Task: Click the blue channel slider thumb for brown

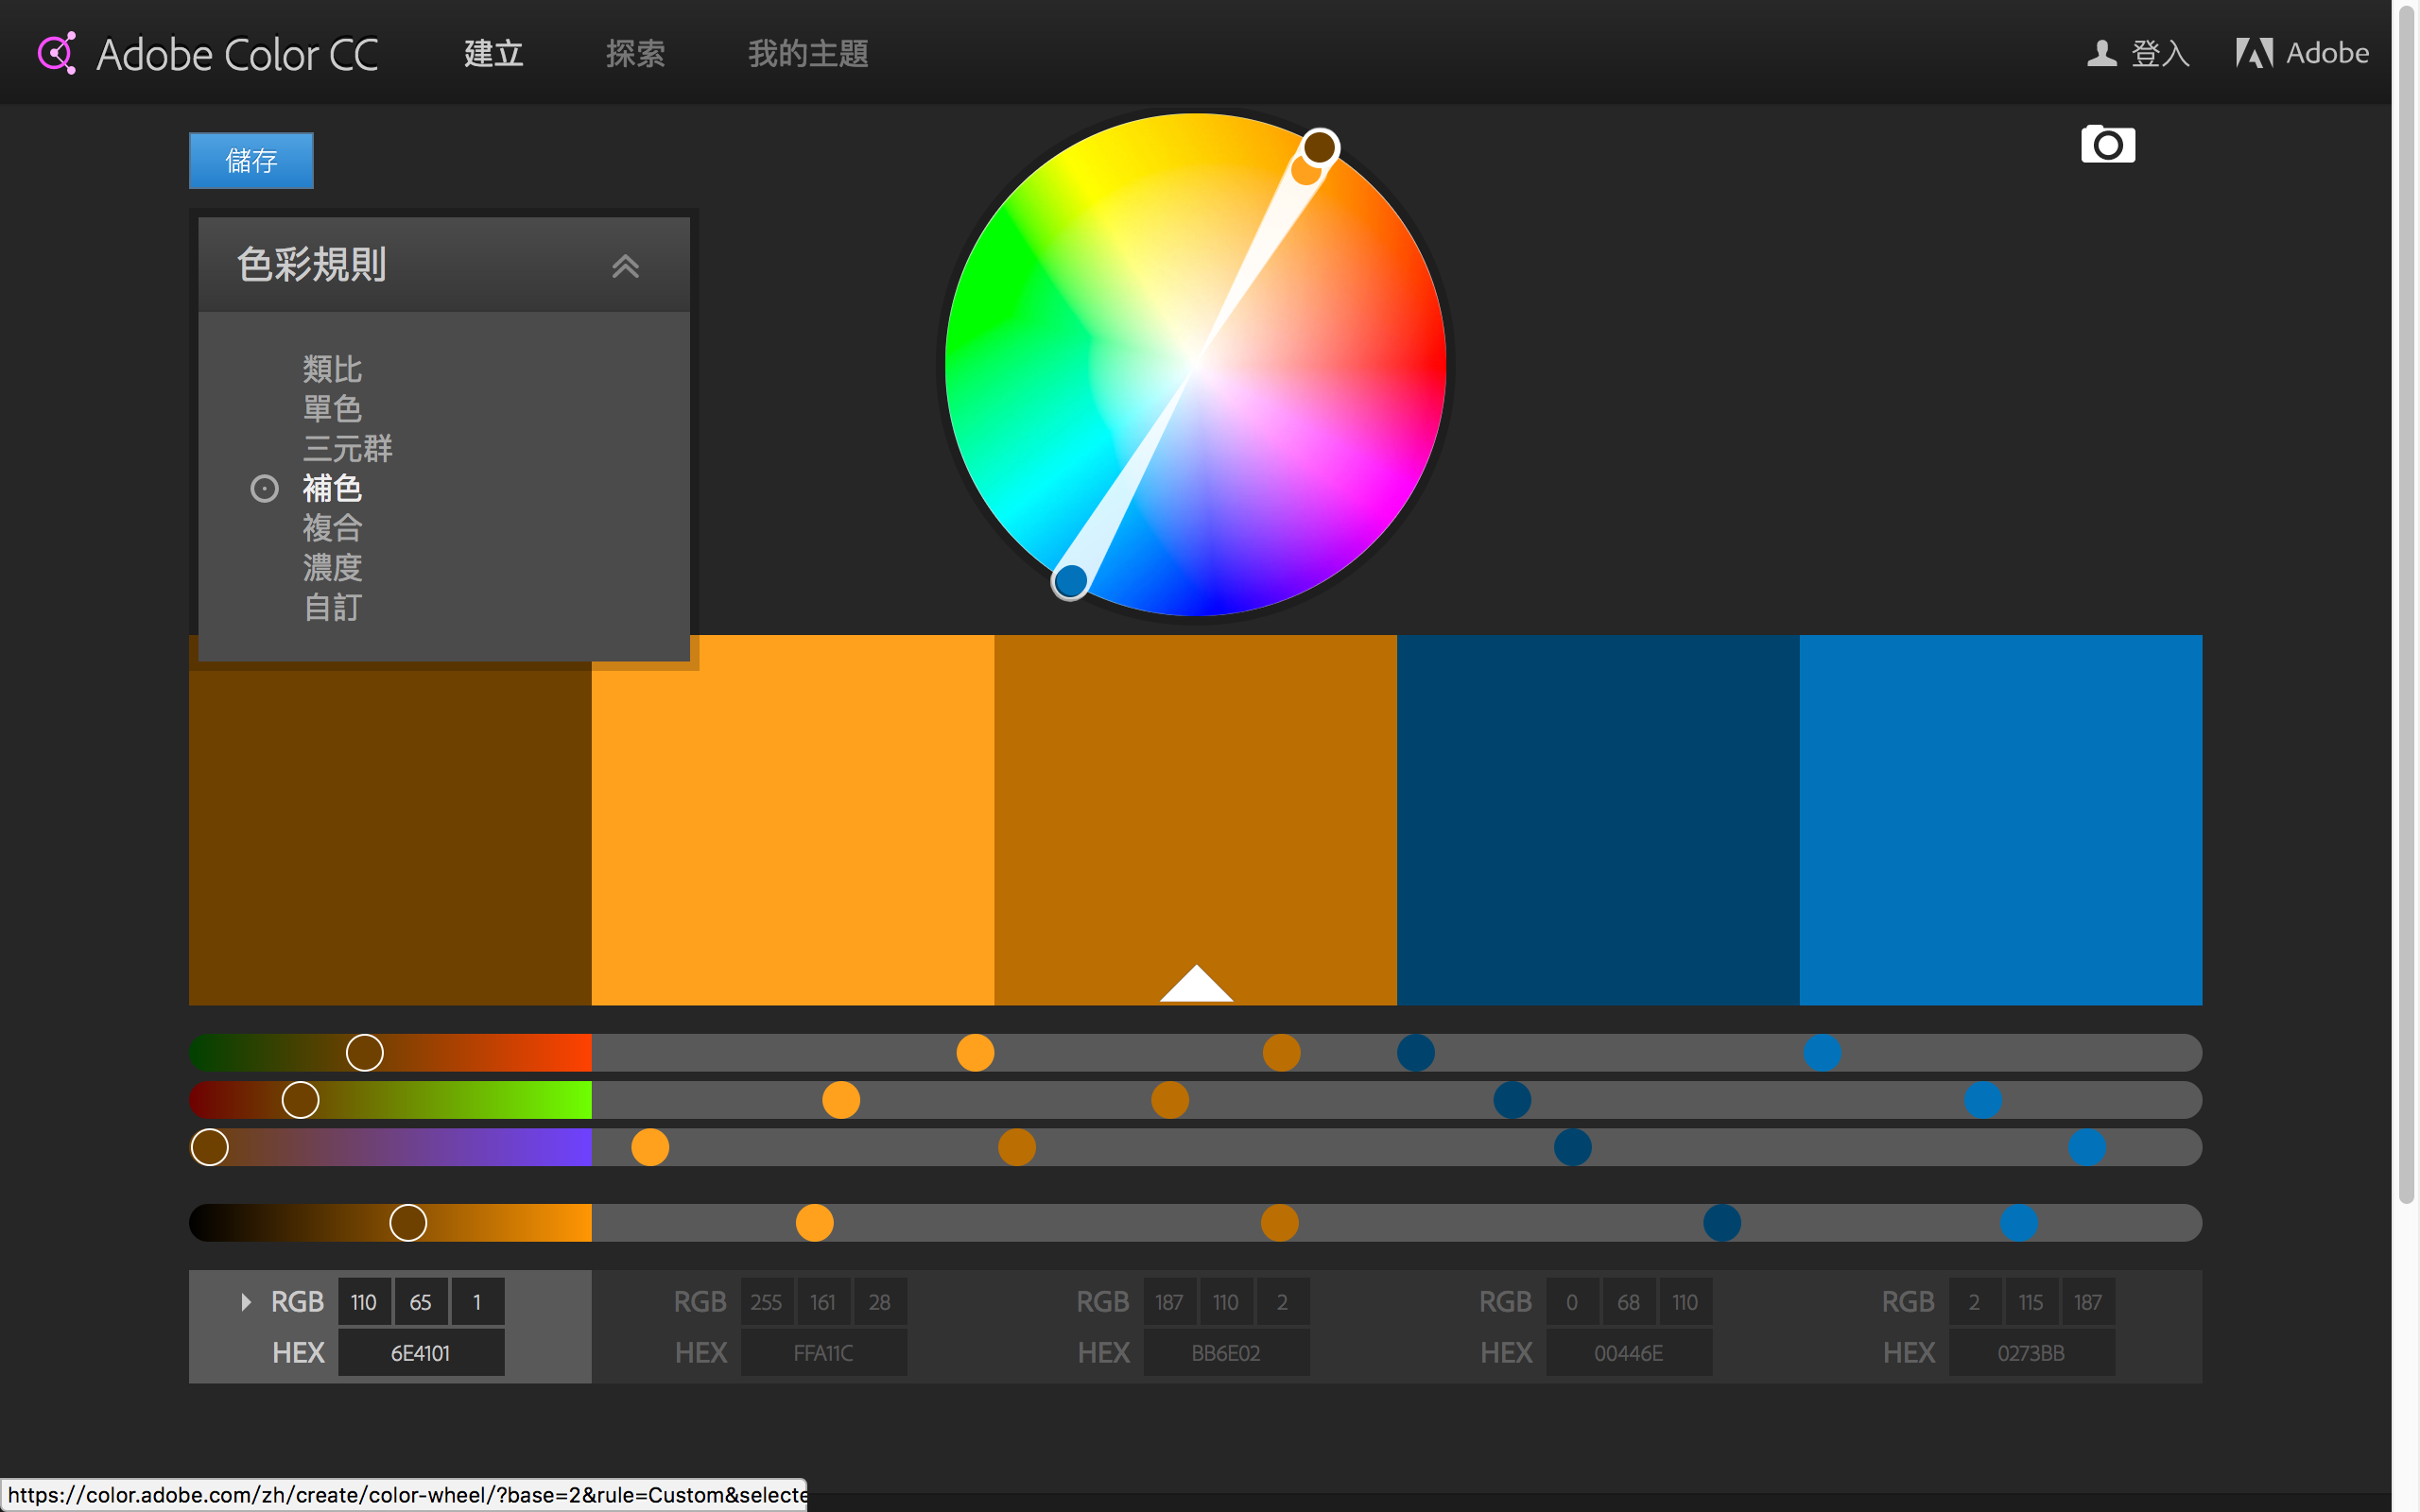Action: click(x=210, y=1147)
